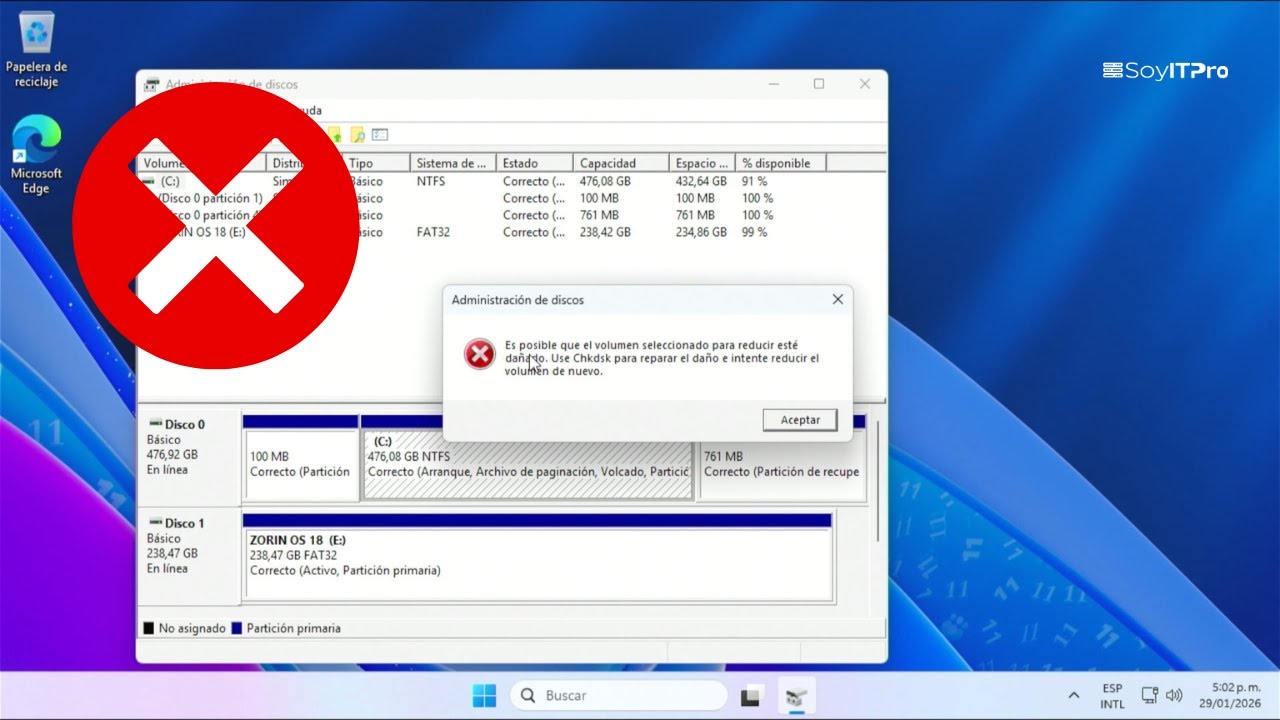Select the Microsoft Edge desktop shortcut
This screenshot has width=1280, height=720.
tap(36, 155)
